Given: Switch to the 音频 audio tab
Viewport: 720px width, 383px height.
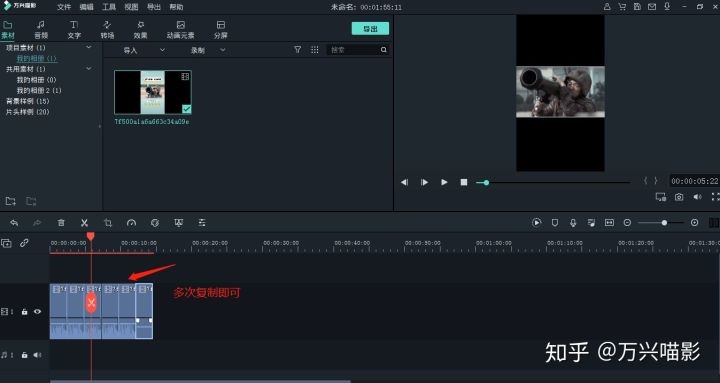Looking at the screenshot, I should click(41, 30).
